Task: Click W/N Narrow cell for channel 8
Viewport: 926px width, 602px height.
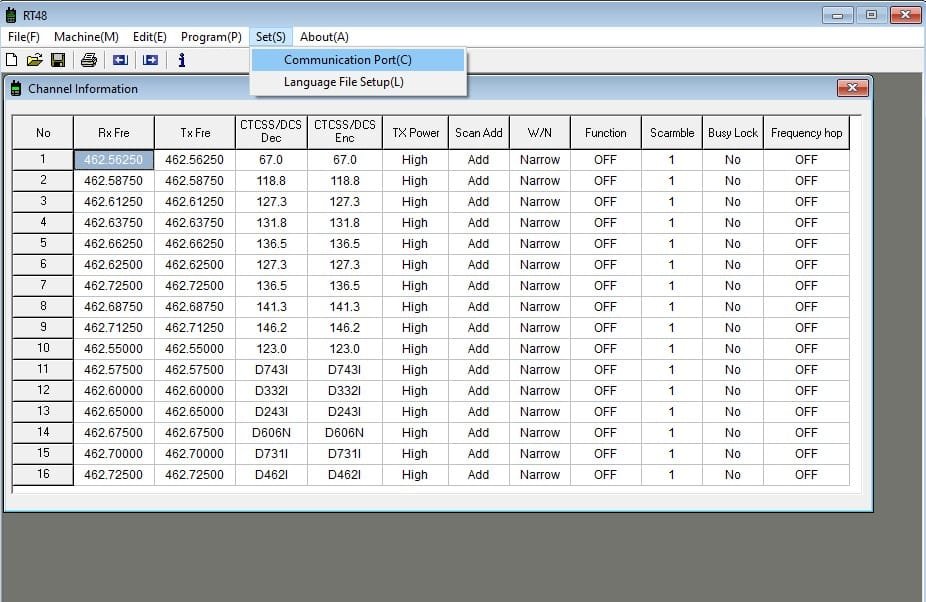Action: coord(539,307)
